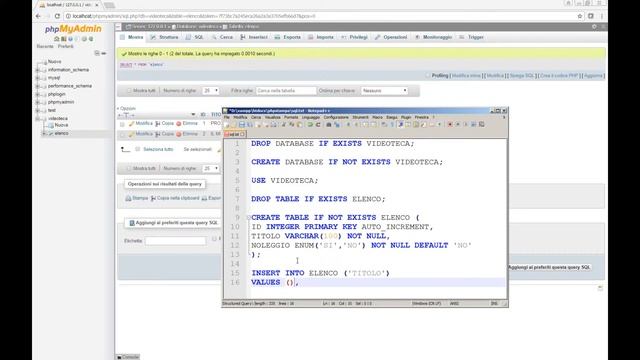Click the reload navigation panel icon
Screen dimensions: 640x360
tap(91, 39)
